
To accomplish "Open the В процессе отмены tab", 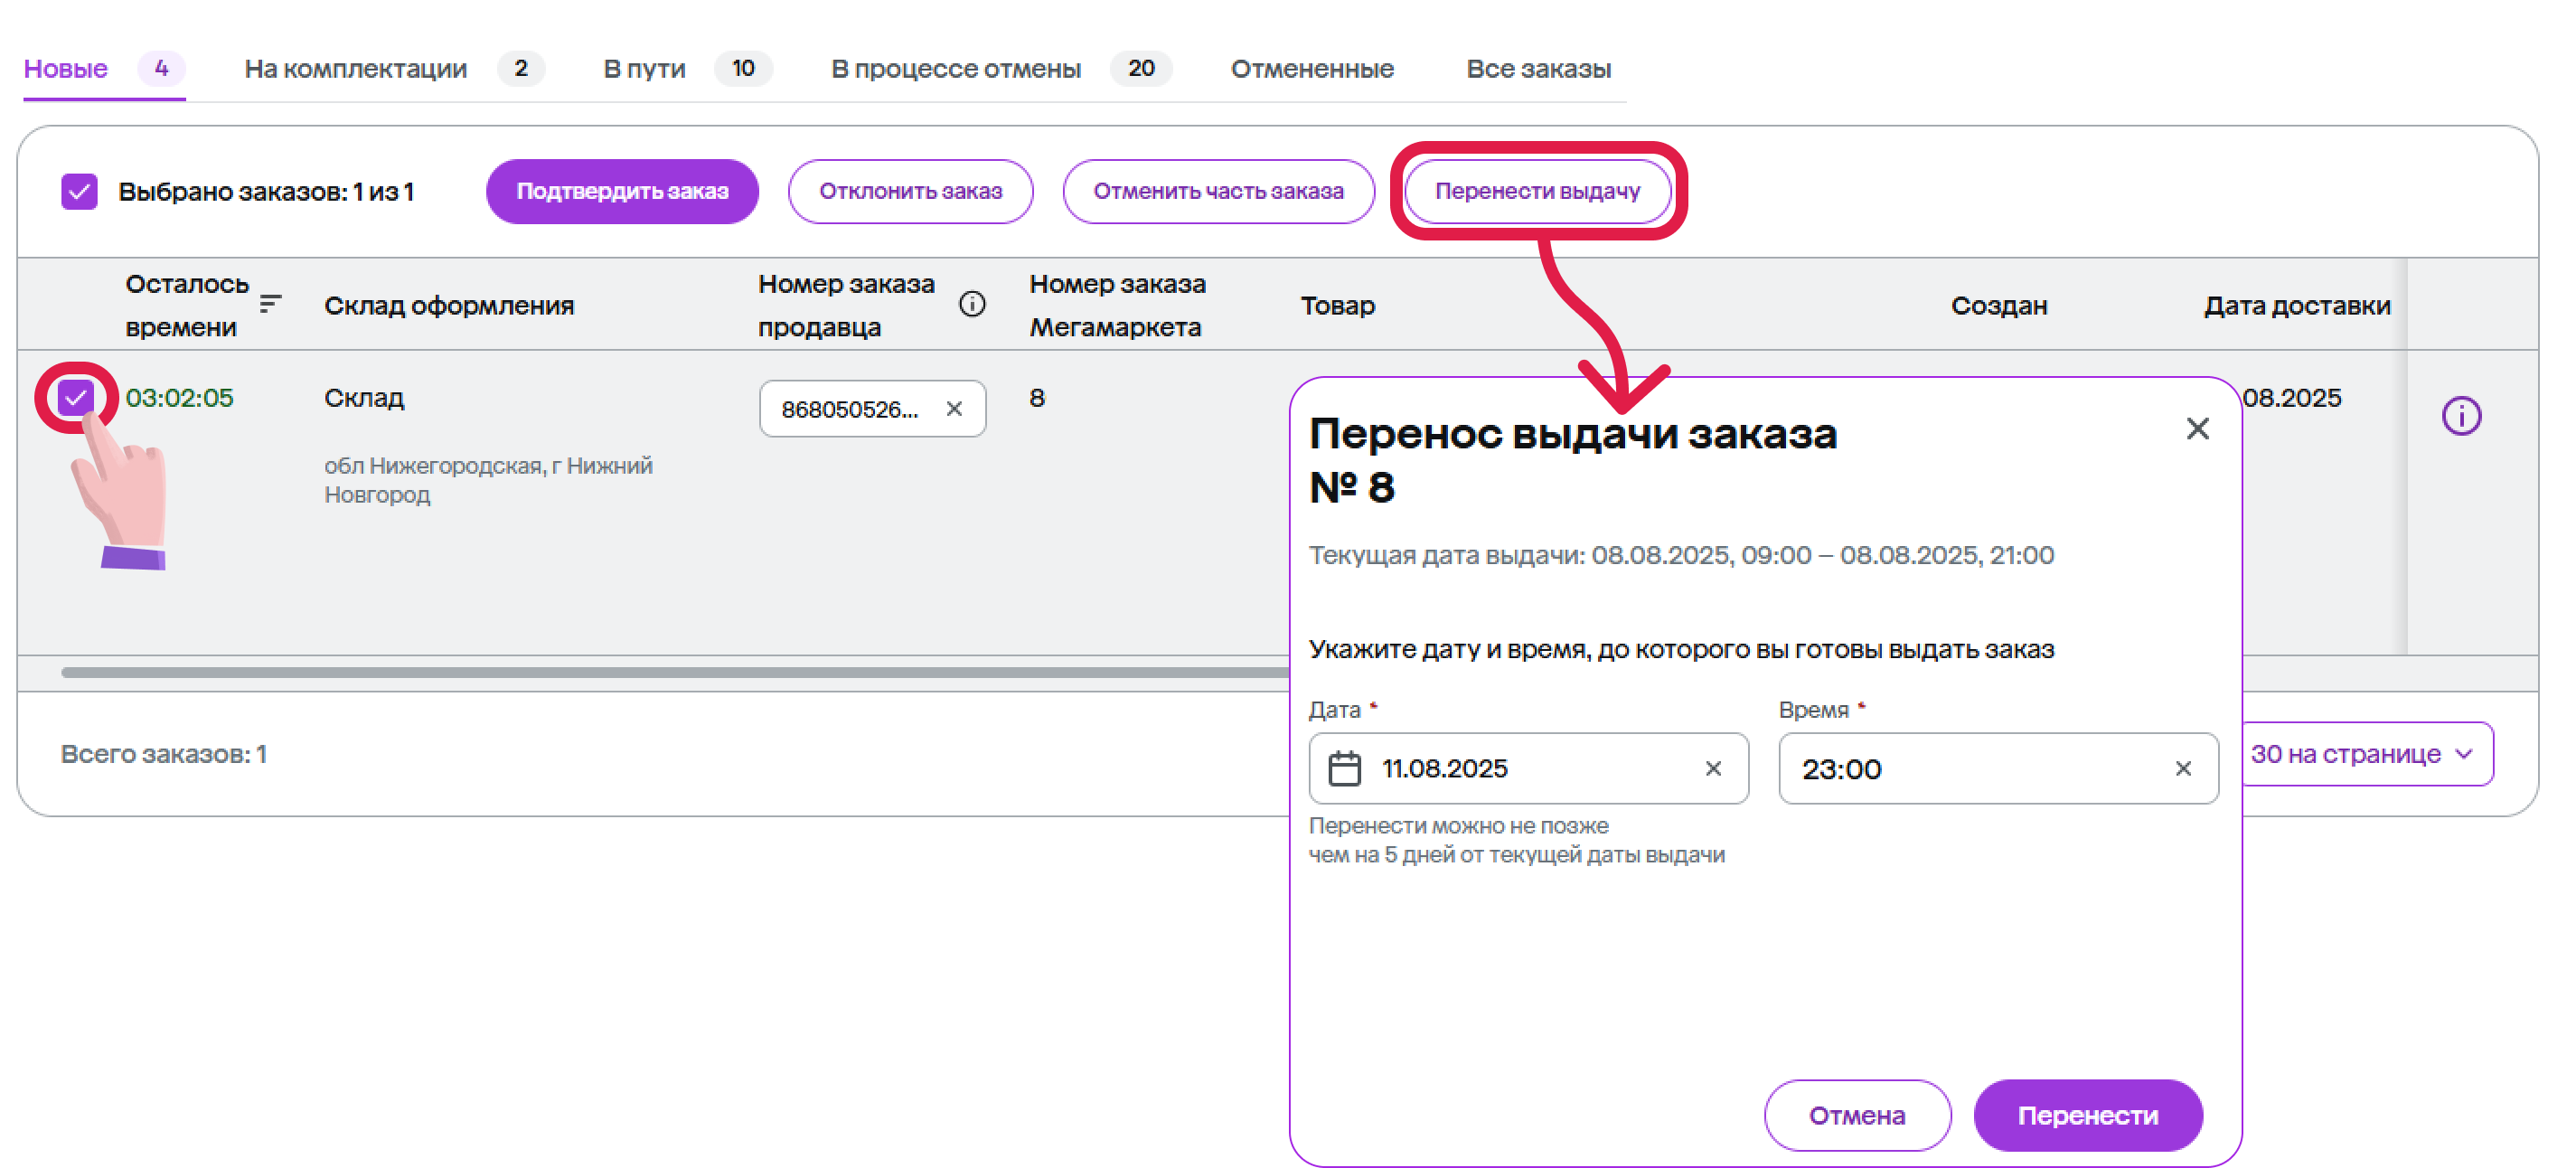I will pos(955,68).
